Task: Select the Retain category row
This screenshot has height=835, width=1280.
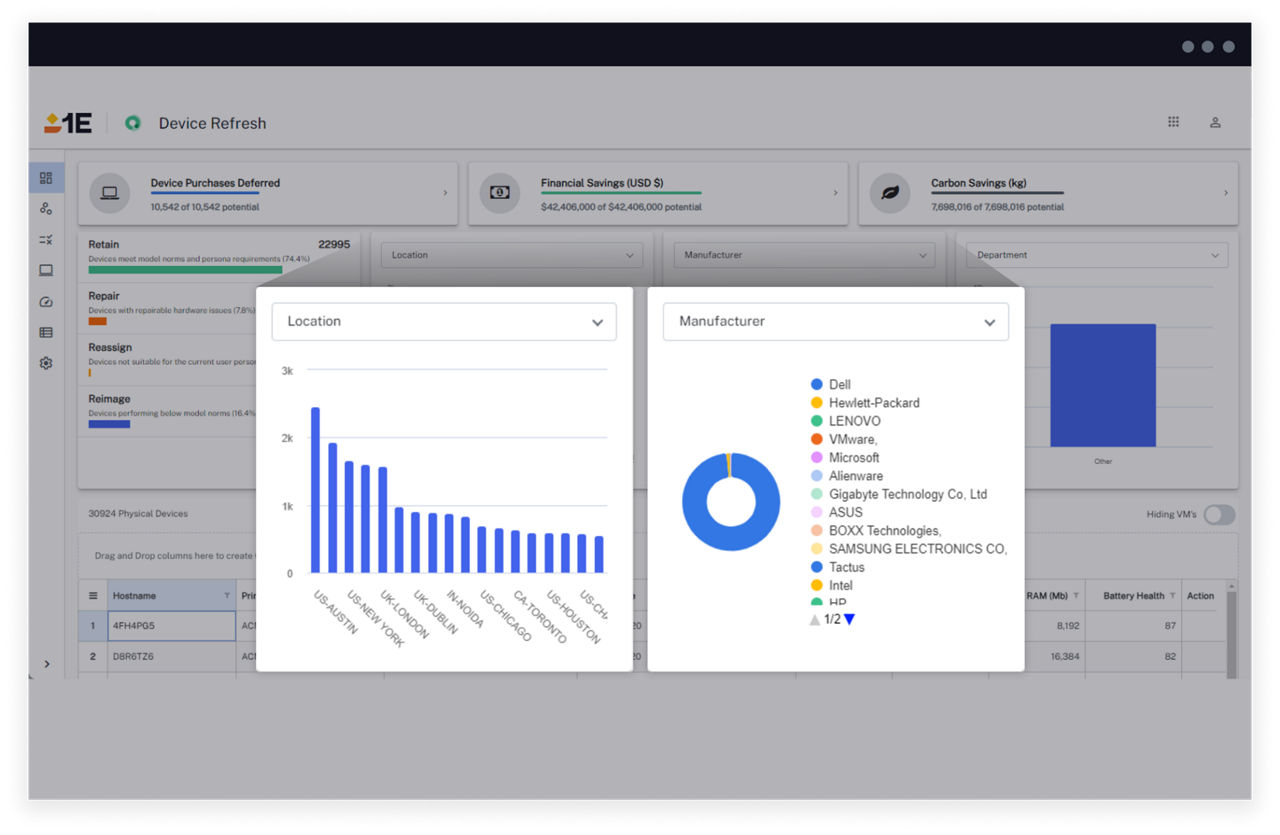Action: pyautogui.click(x=219, y=257)
